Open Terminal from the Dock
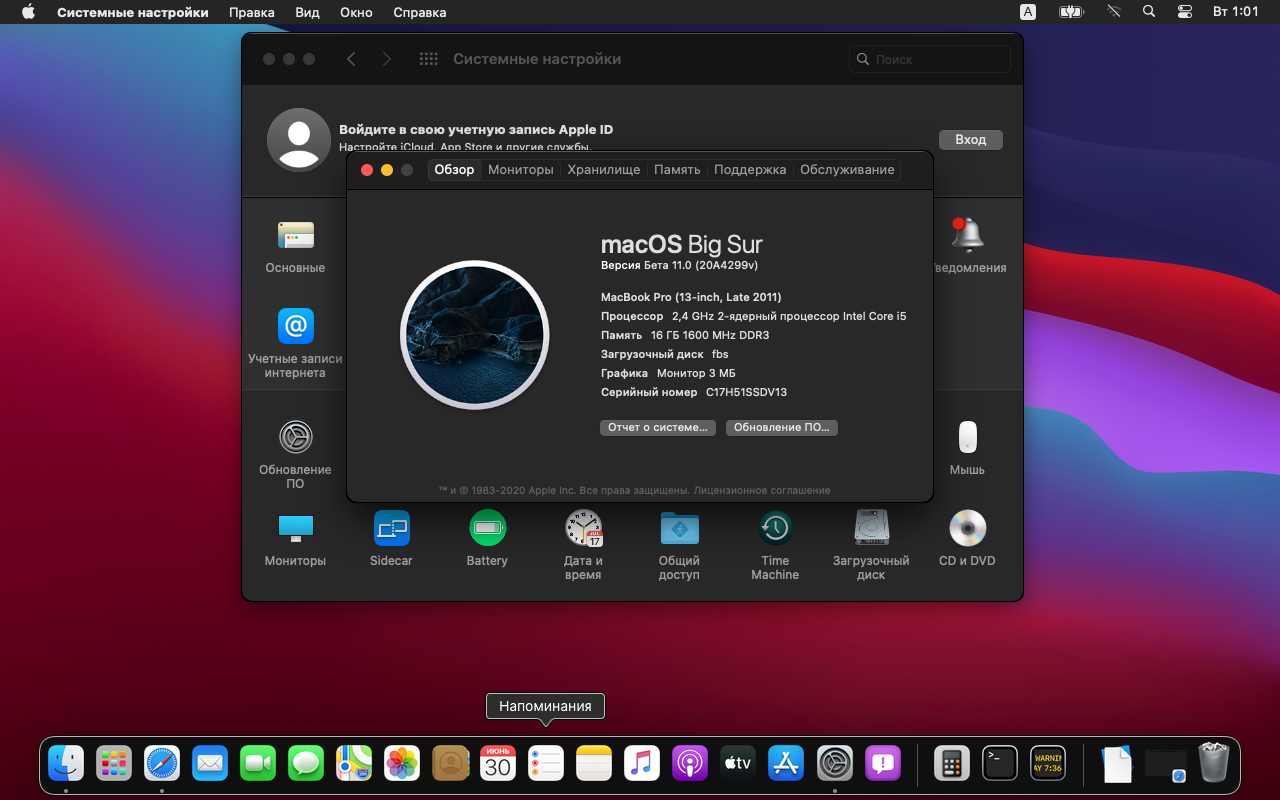1280x800 pixels. pyautogui.click(x=1000, y=764)
